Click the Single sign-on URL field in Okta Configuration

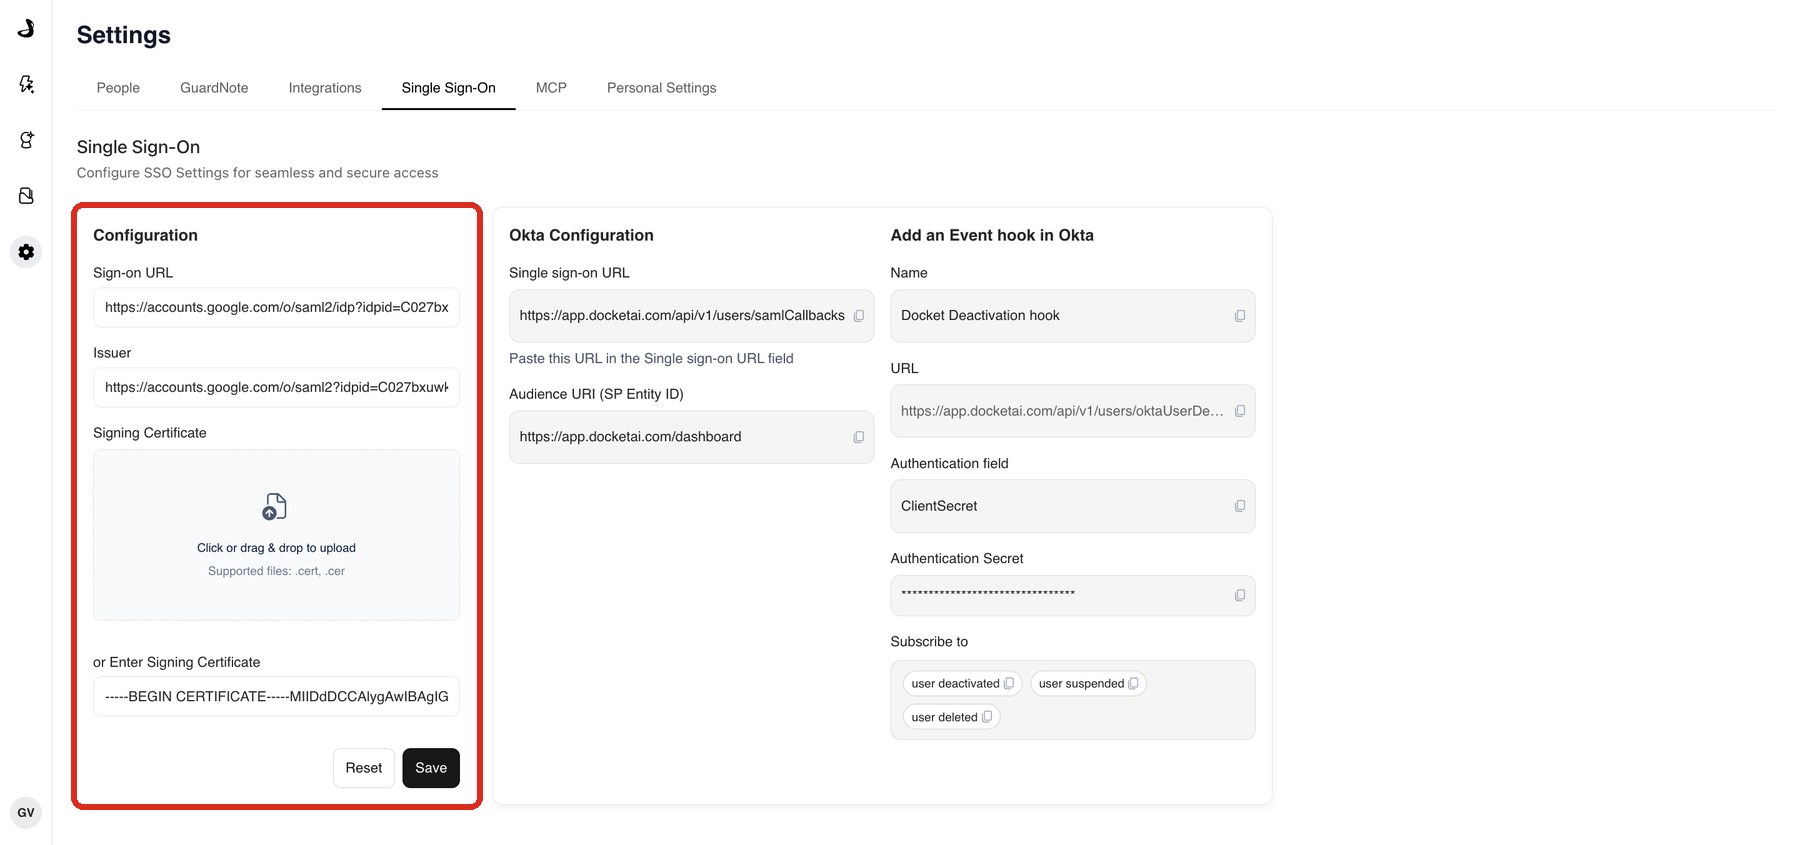pyautogui.click(x=692, y=316)
